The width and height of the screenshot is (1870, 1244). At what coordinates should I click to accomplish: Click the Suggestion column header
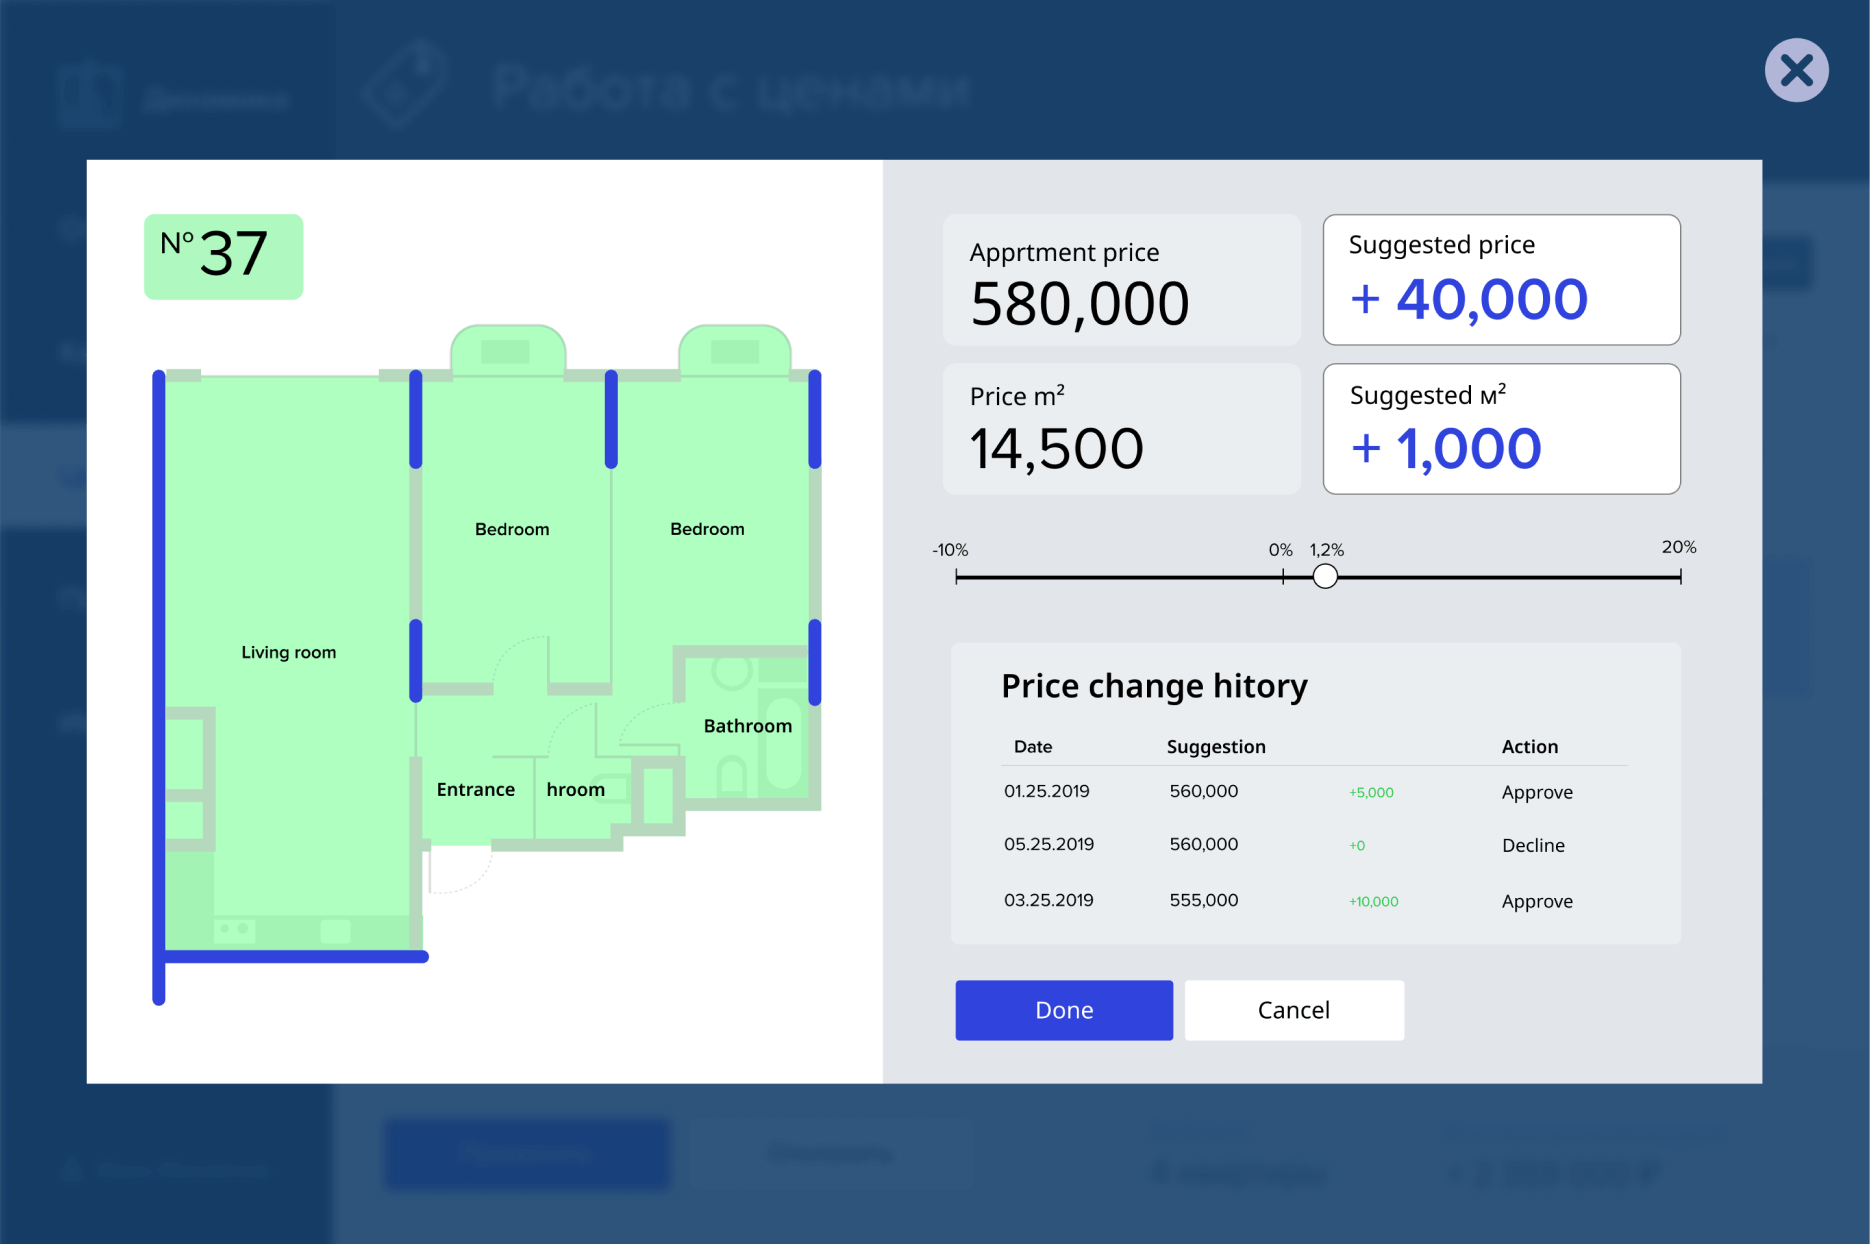coord(1216,746)
